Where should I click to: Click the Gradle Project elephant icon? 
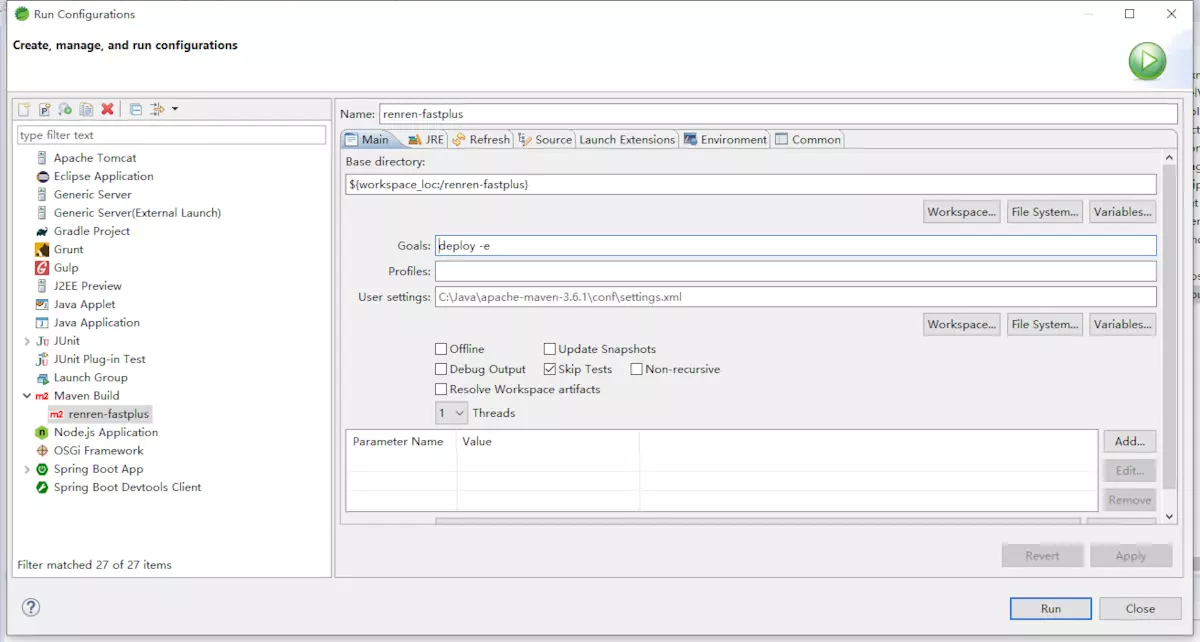42,231
